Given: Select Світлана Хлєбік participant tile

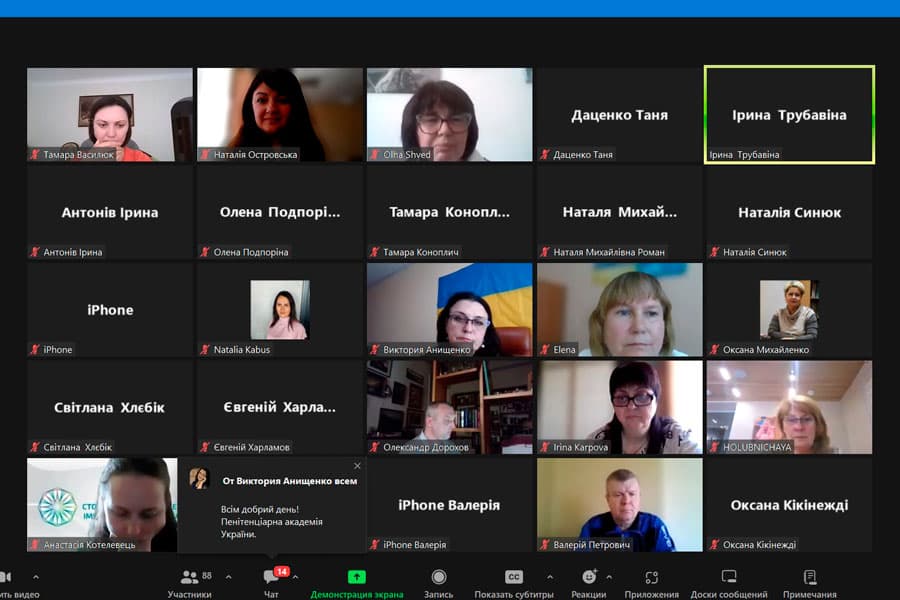Looking at the screenshot, I should click(110, 407).
